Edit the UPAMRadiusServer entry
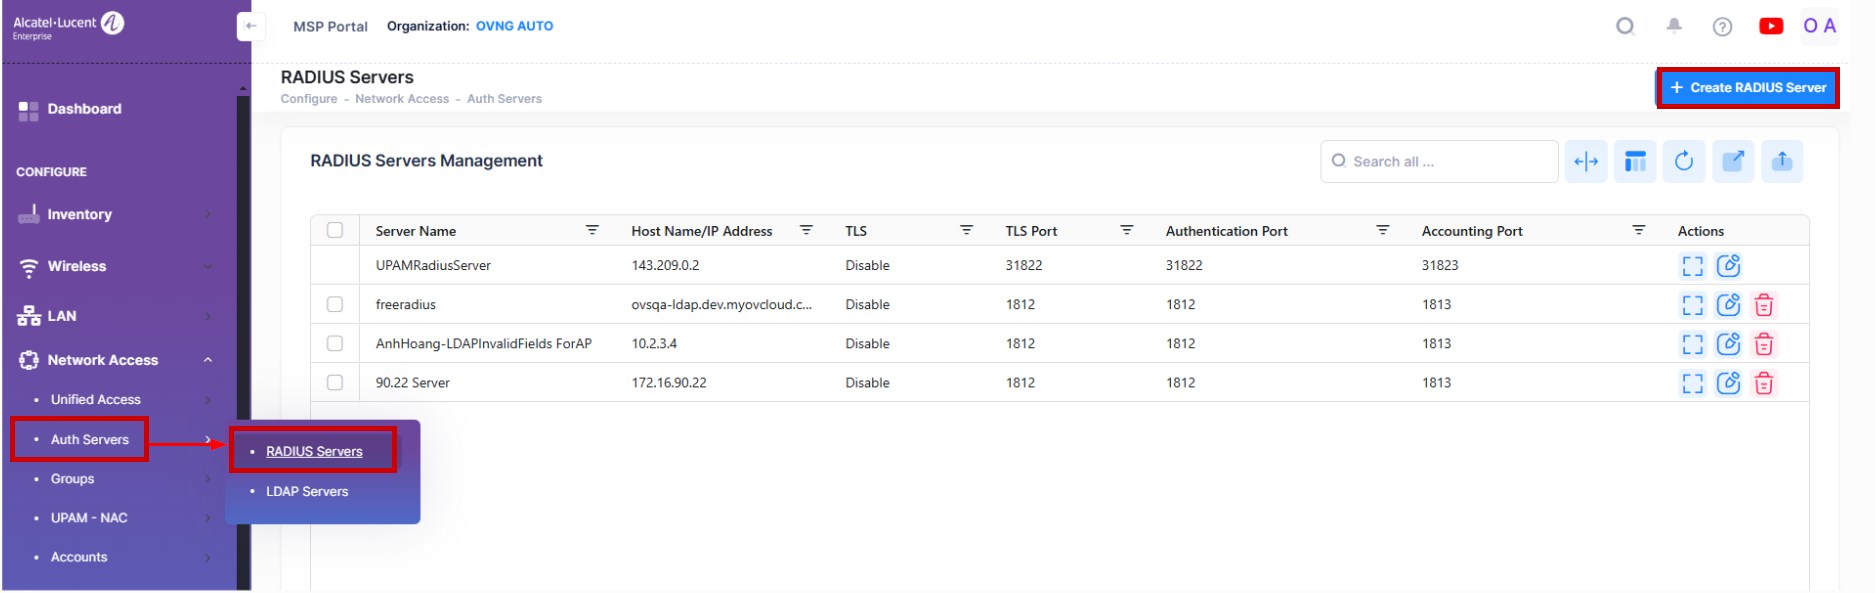This screenshot has width=1875, height=593. [x=1728, y=266]
